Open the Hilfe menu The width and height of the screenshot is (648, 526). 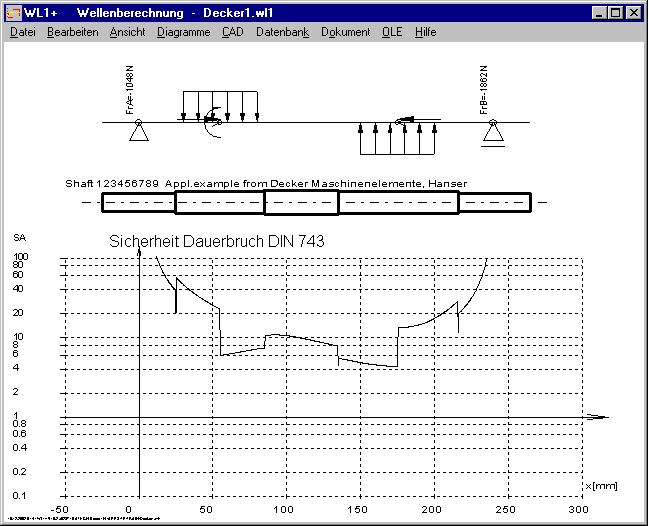pyautogui.click(x=425, y=32)
